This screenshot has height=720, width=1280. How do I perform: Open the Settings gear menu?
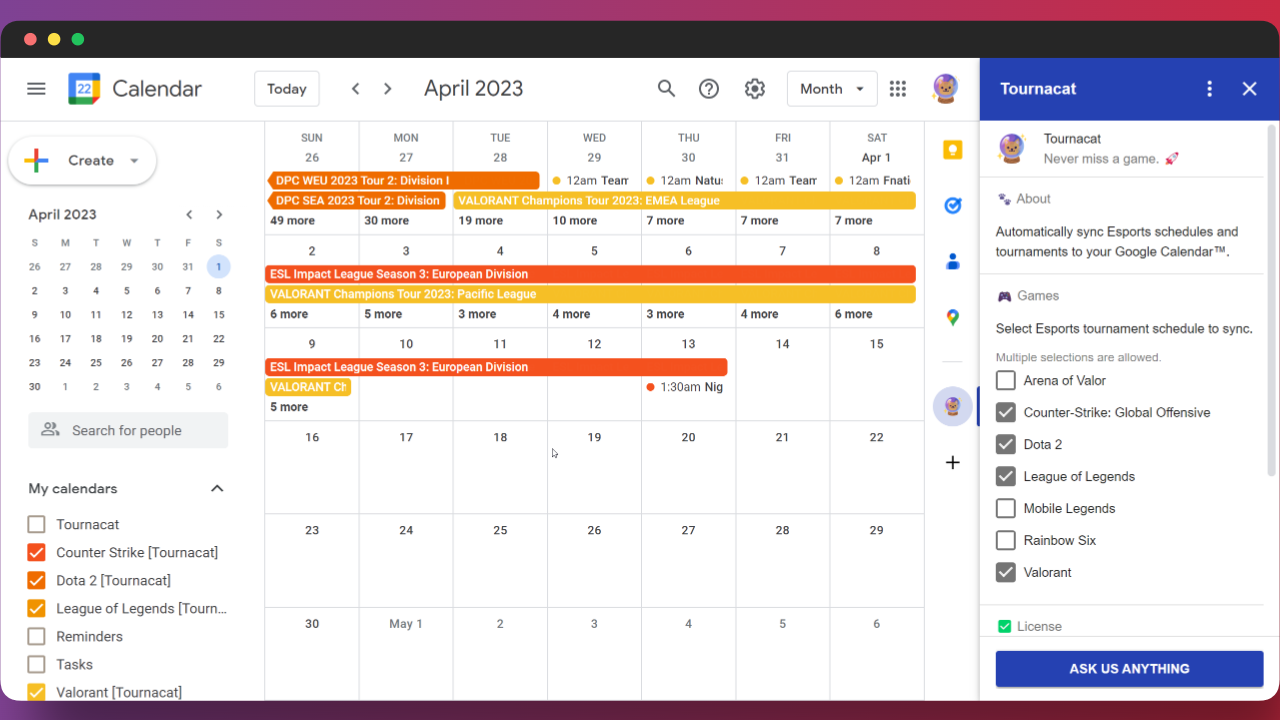[x=755, y=89]
